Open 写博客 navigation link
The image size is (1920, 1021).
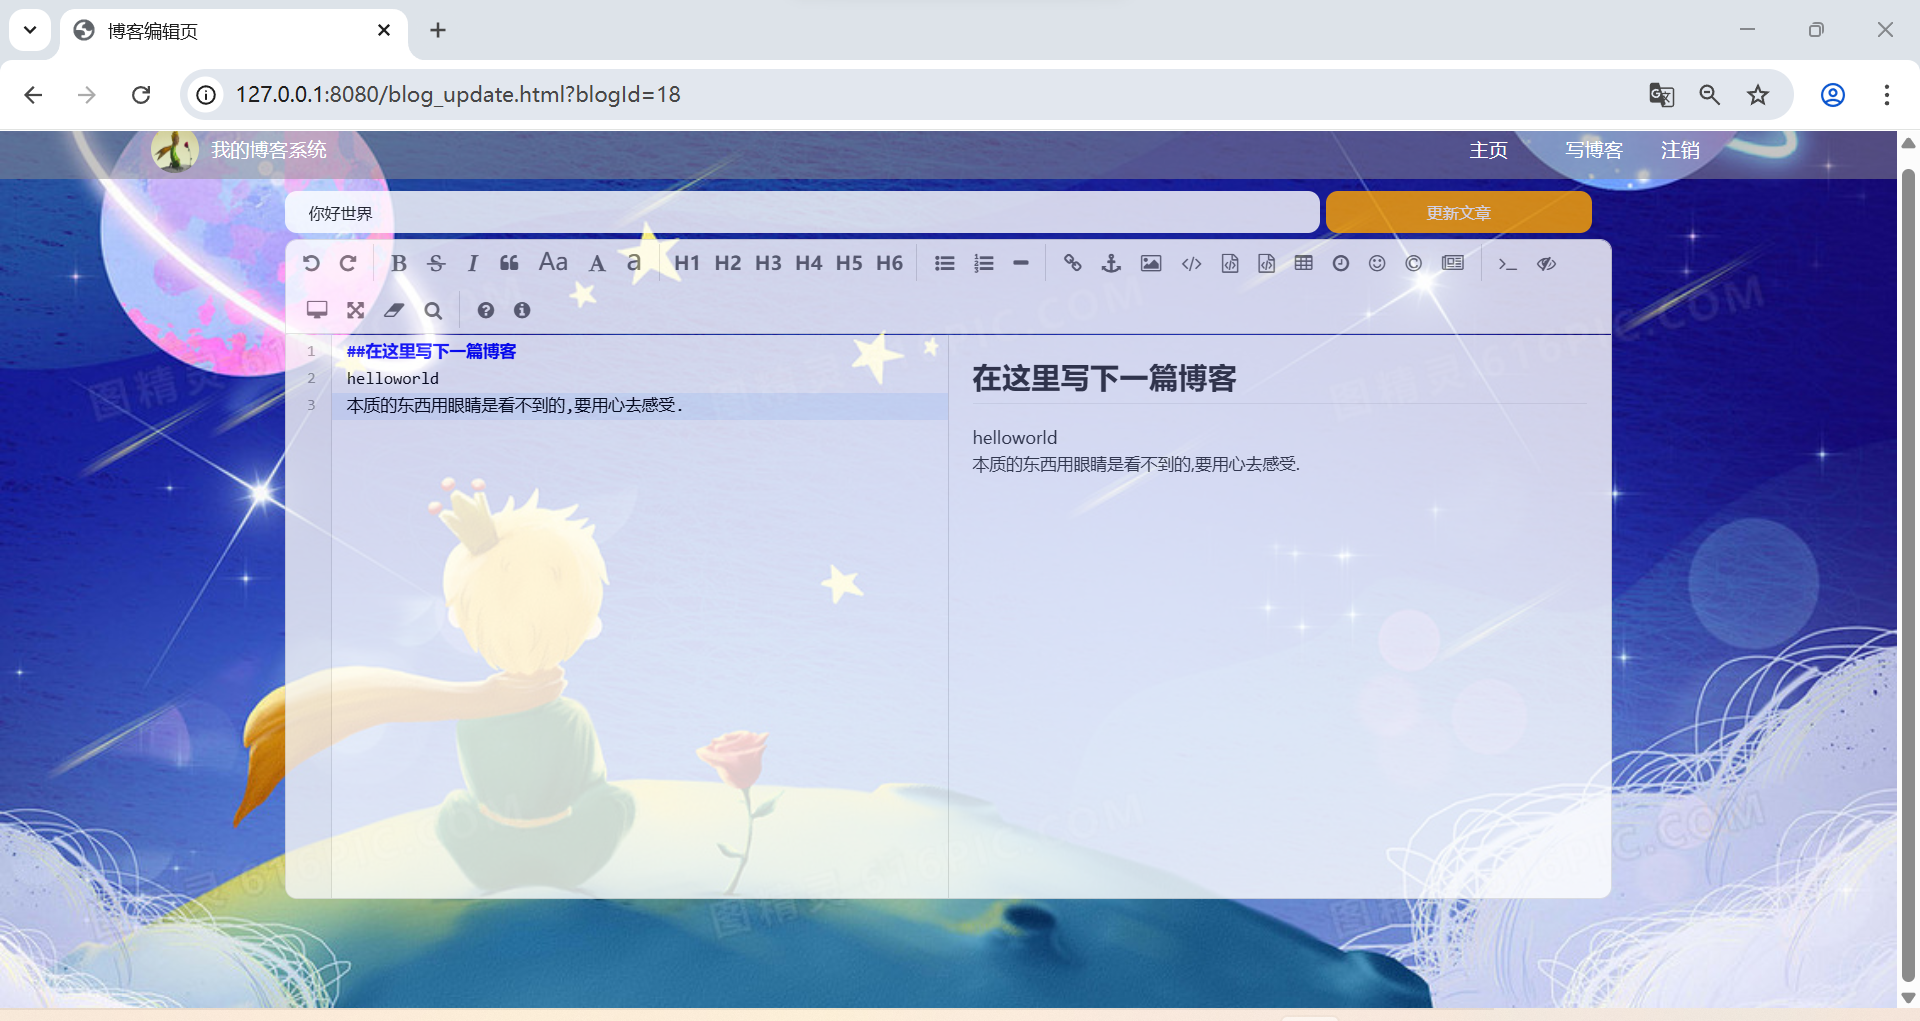[1594, 150]
